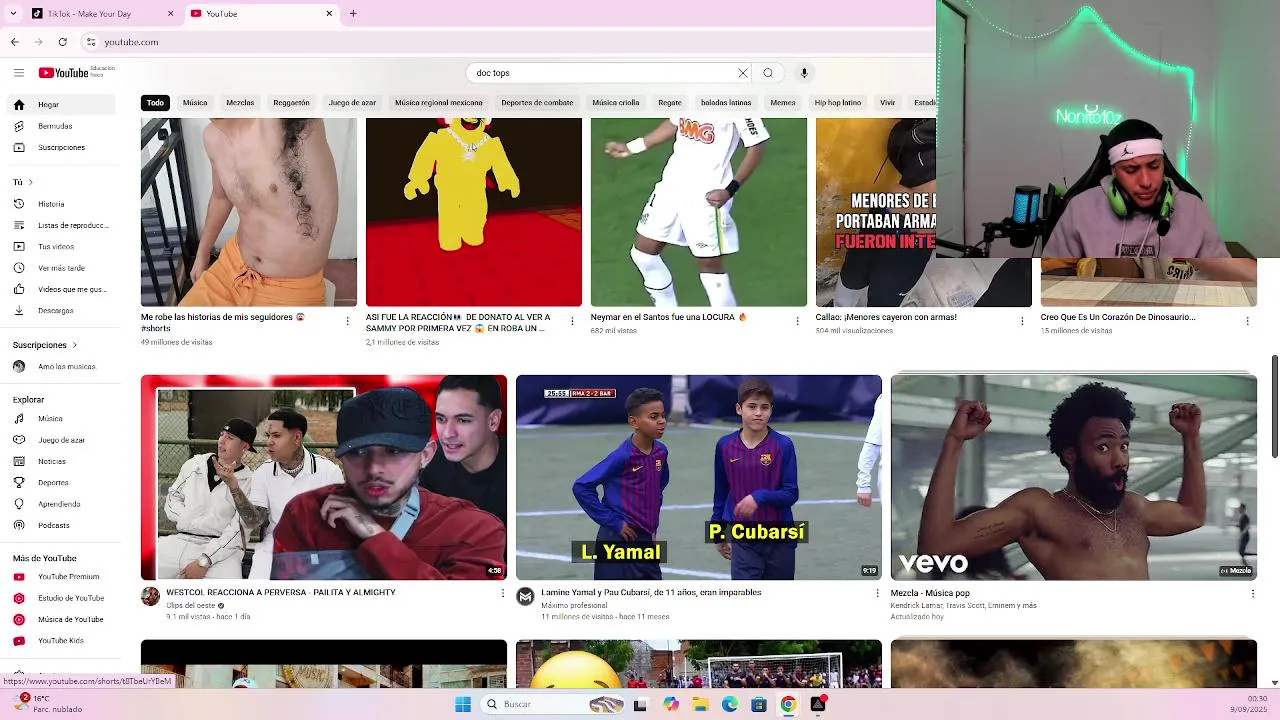Open options for WESTCOL REACCIONA video
Screen dimensions: 1280x720
click(x=502, y=594)
